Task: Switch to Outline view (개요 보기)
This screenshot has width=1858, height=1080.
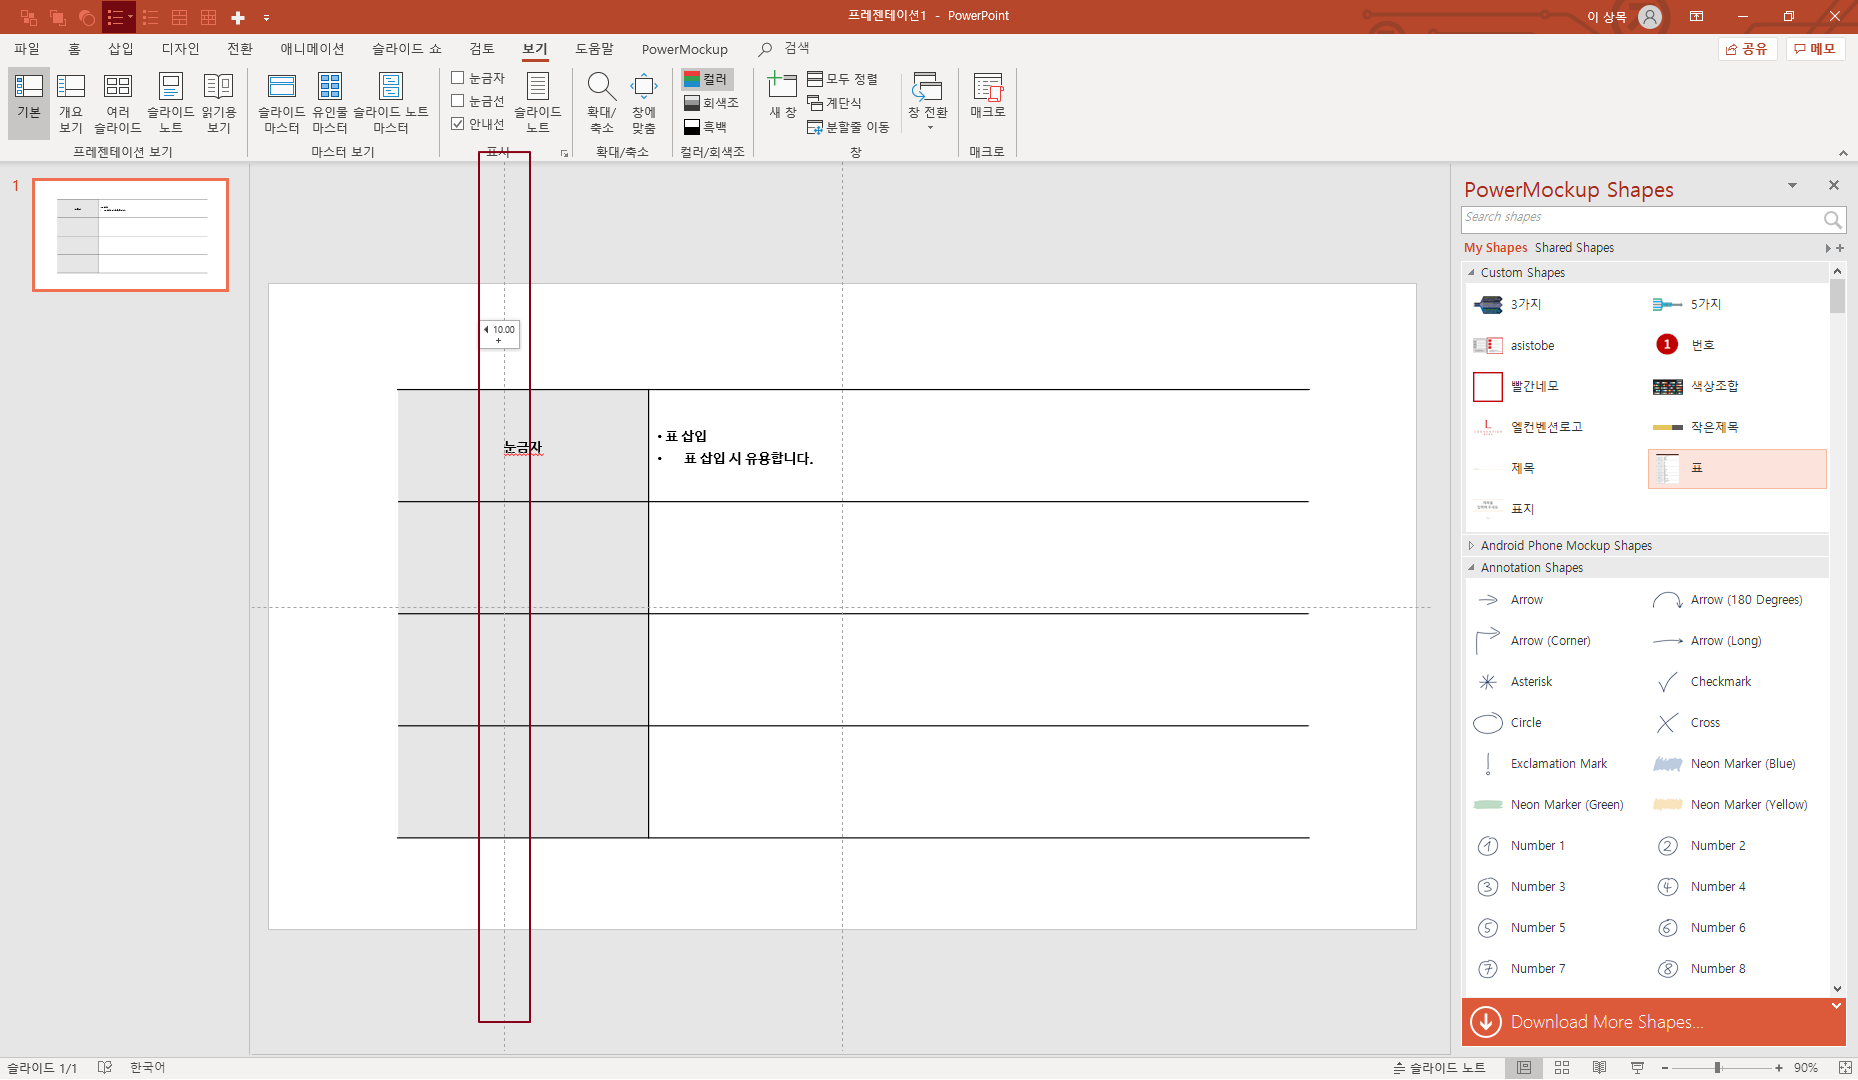Action: coord(71,102)
